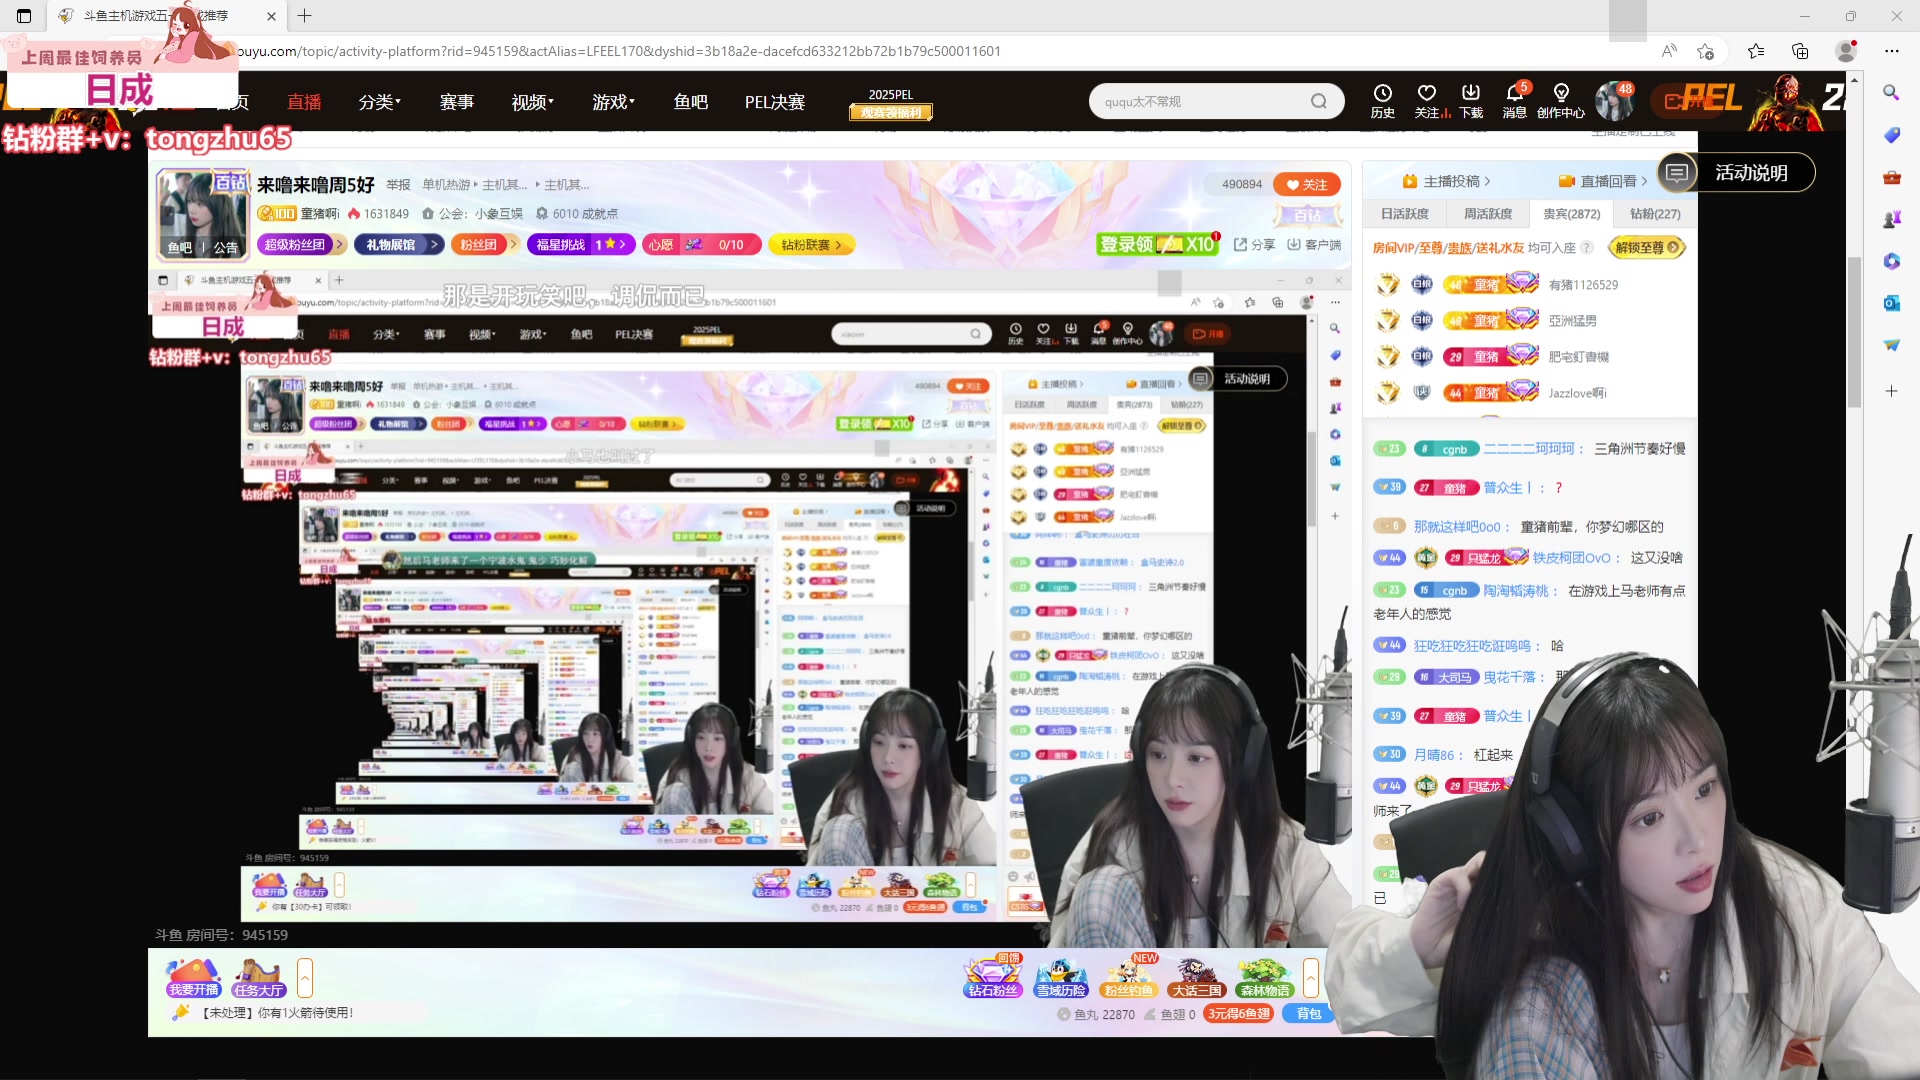Open the 福星挑战 pill
Viewport: 1920px width, 1080px height.
(580, 244)
